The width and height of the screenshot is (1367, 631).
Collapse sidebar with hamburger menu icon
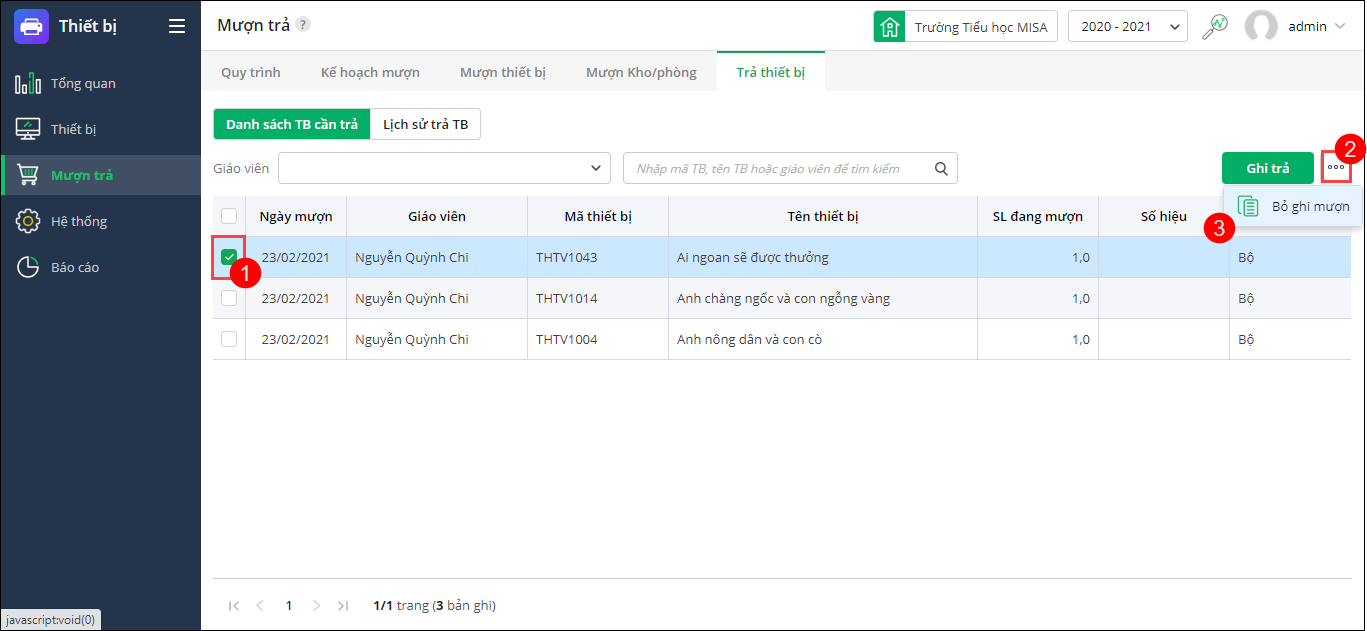pos(177,26)
